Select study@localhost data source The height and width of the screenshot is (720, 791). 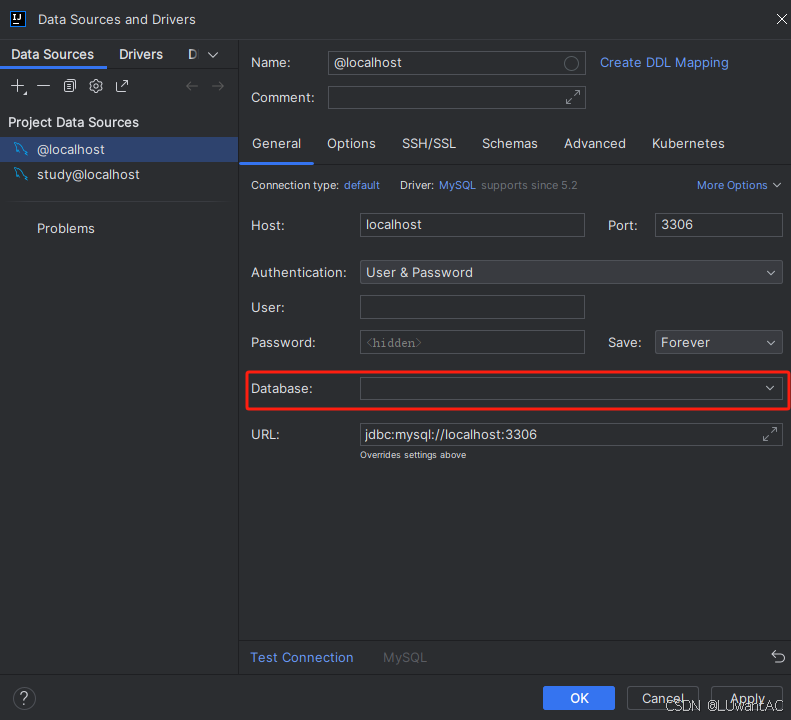(119, 175)
